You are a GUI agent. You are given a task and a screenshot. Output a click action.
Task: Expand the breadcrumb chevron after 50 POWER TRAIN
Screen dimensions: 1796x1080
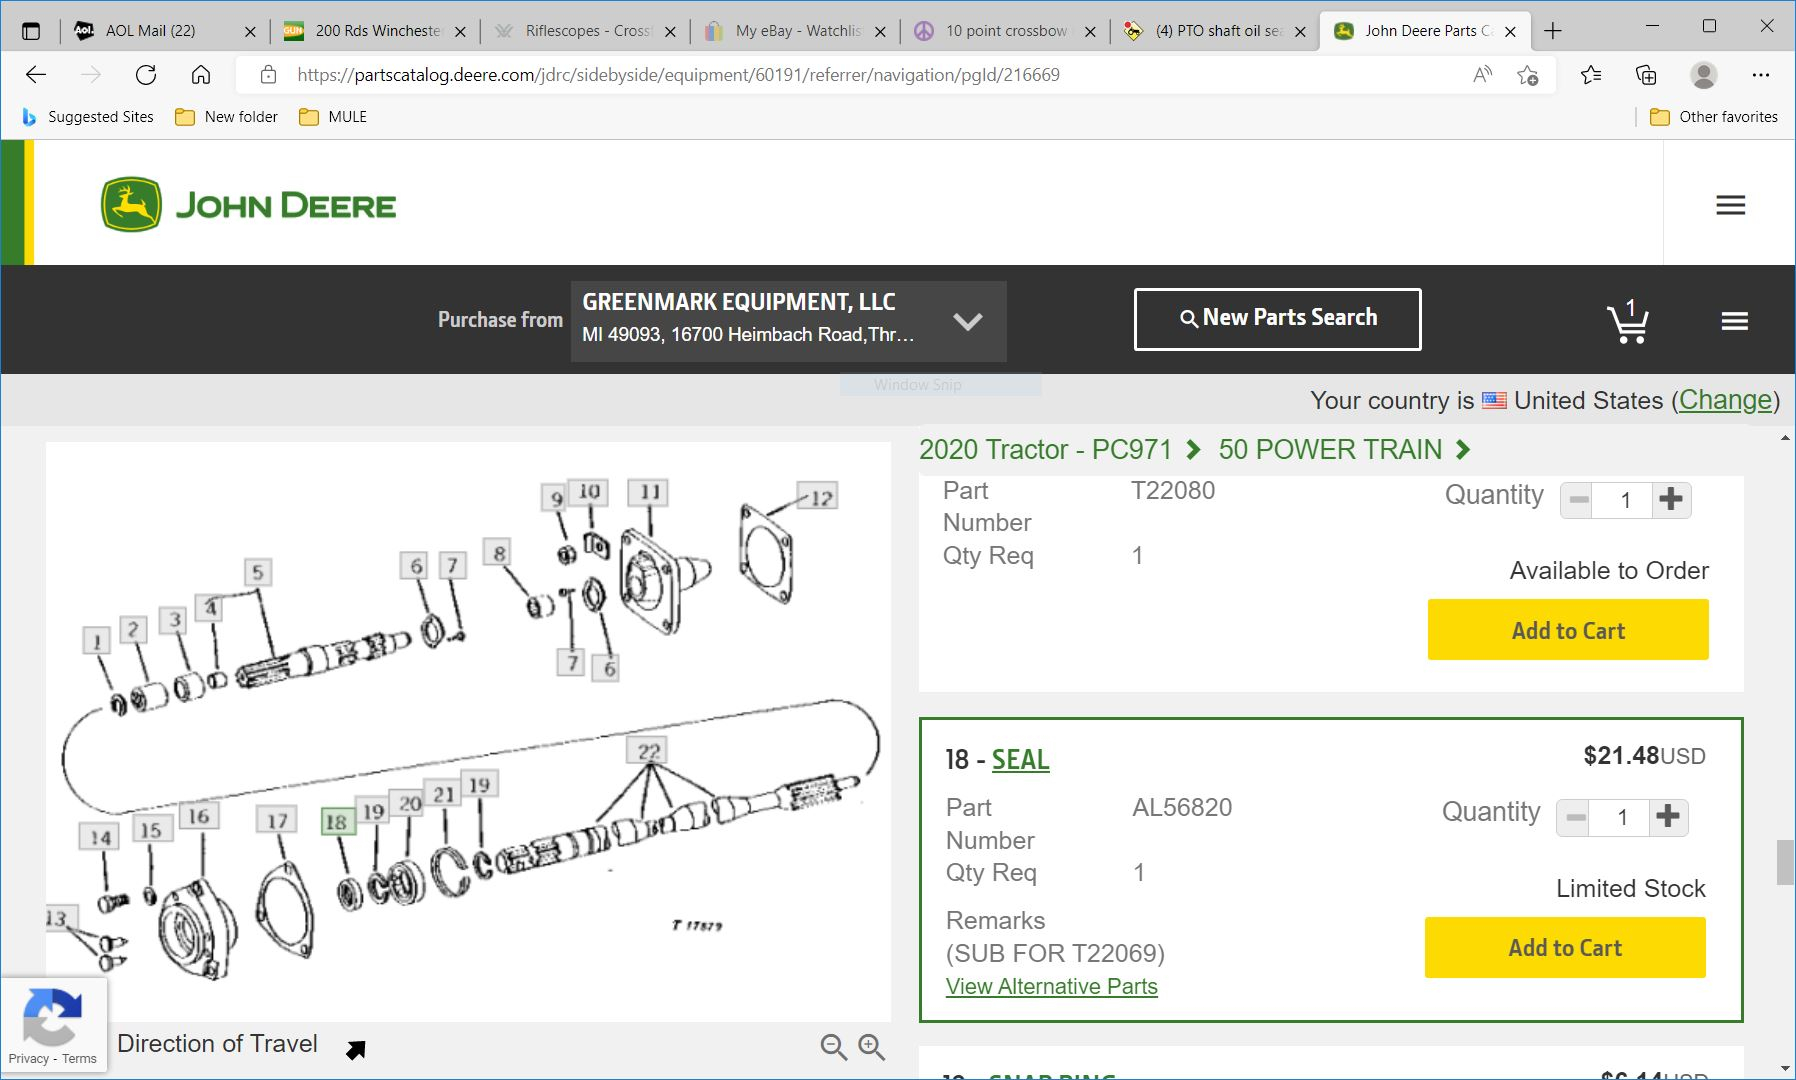1464,450
